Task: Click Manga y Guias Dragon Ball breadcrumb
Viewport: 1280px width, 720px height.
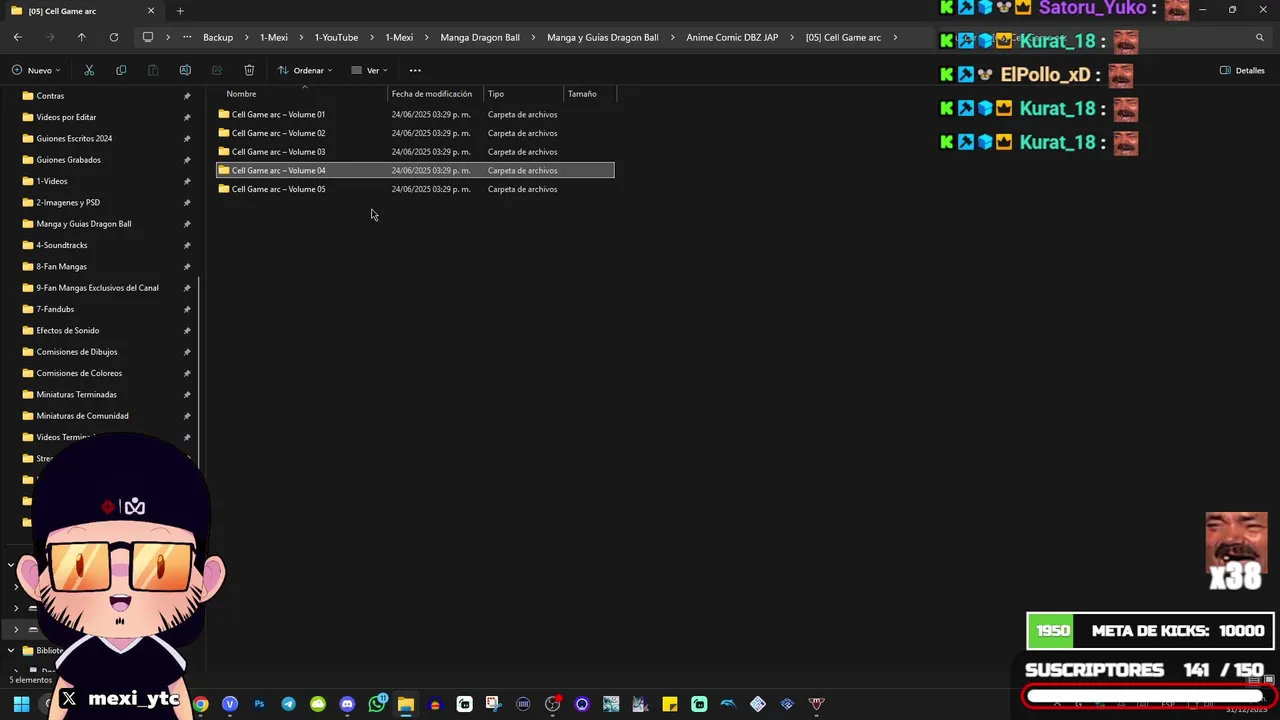Action: tap(603, 38)
